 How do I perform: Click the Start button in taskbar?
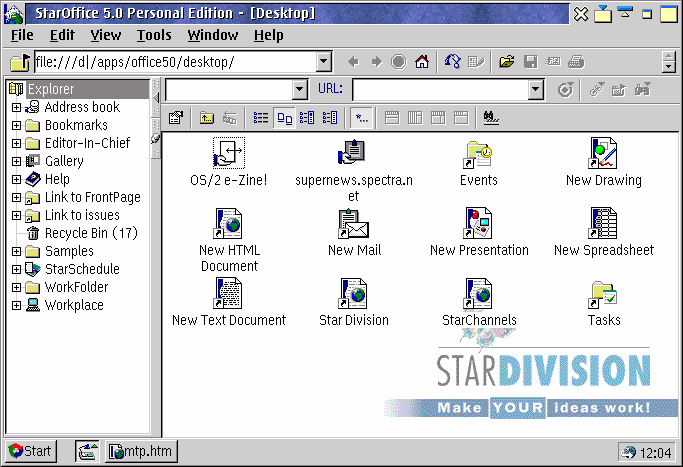[30, 451]
